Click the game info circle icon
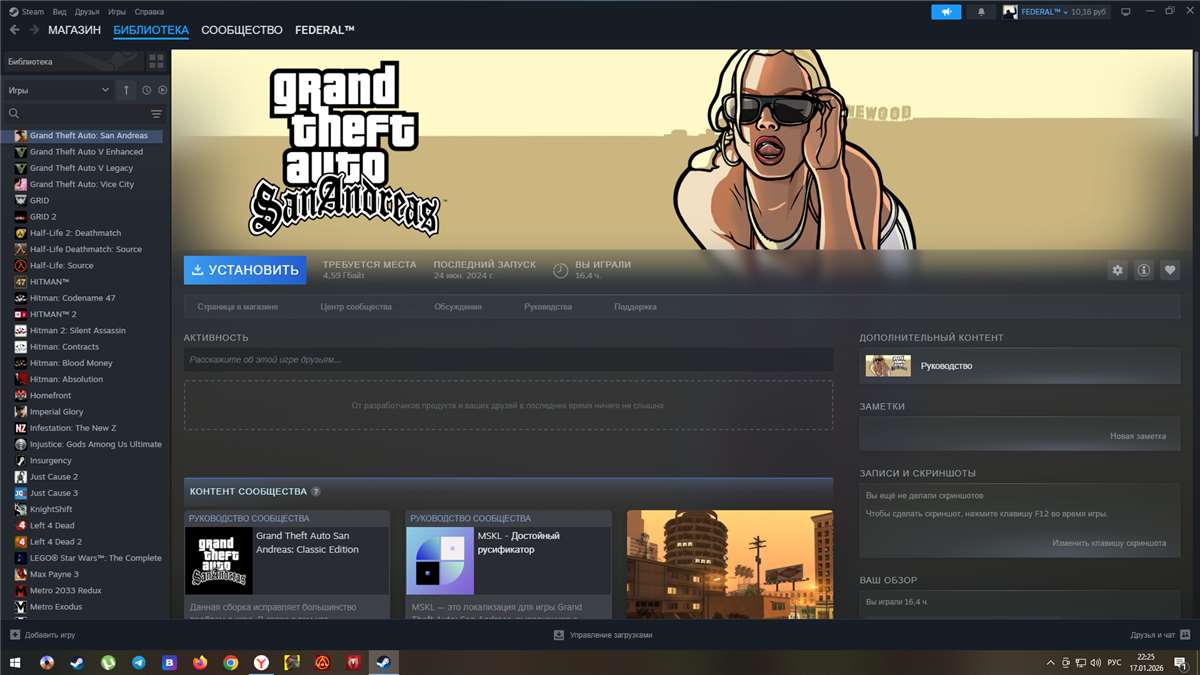This screenshot has width=1200, height=675. [1143, 270]
